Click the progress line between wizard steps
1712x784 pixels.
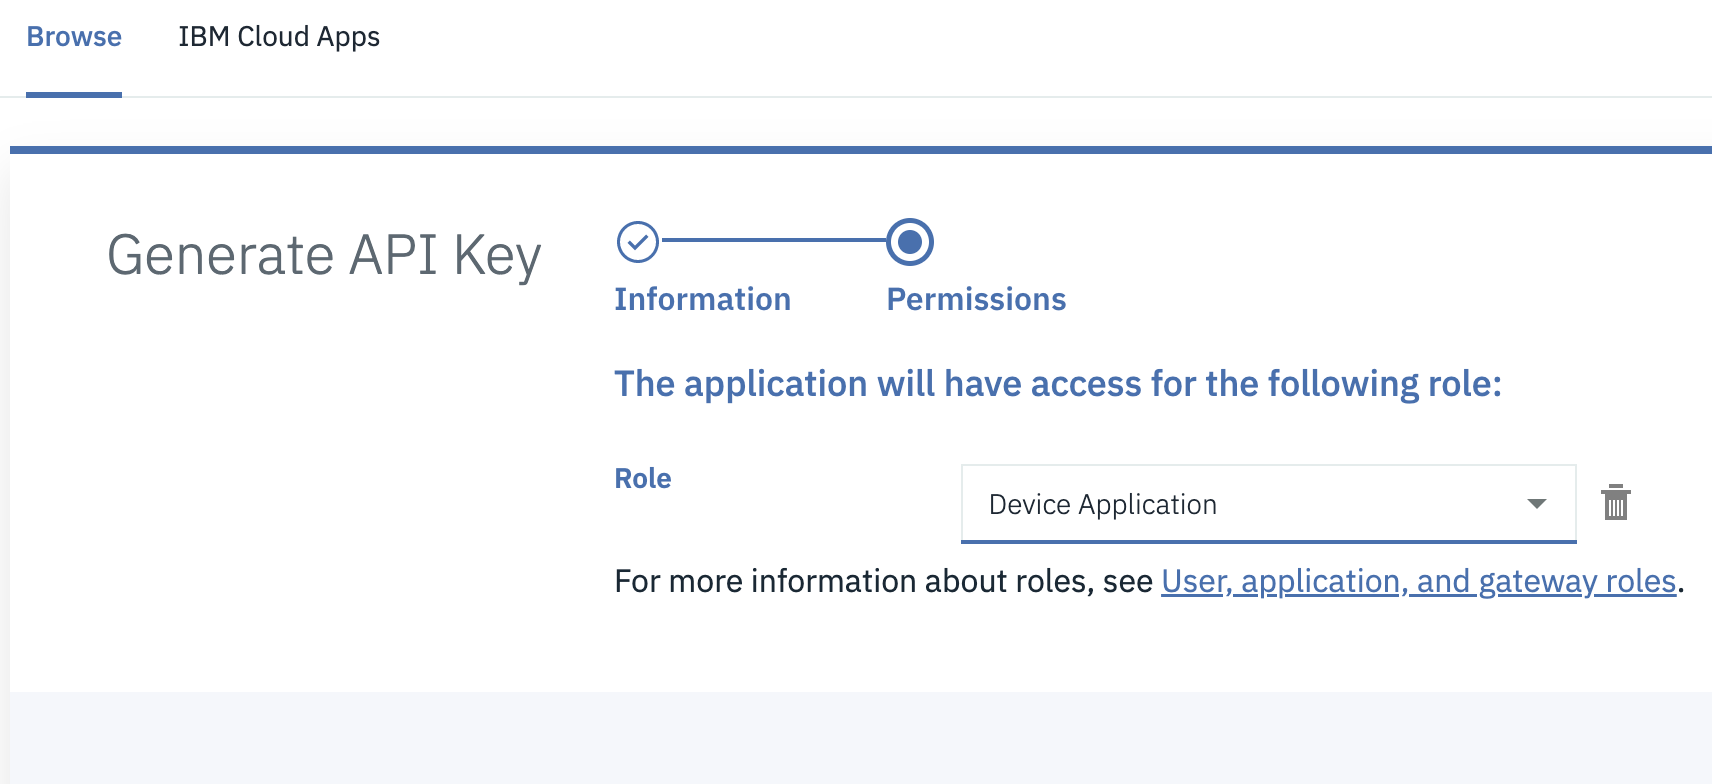click(x=772, y=241)
